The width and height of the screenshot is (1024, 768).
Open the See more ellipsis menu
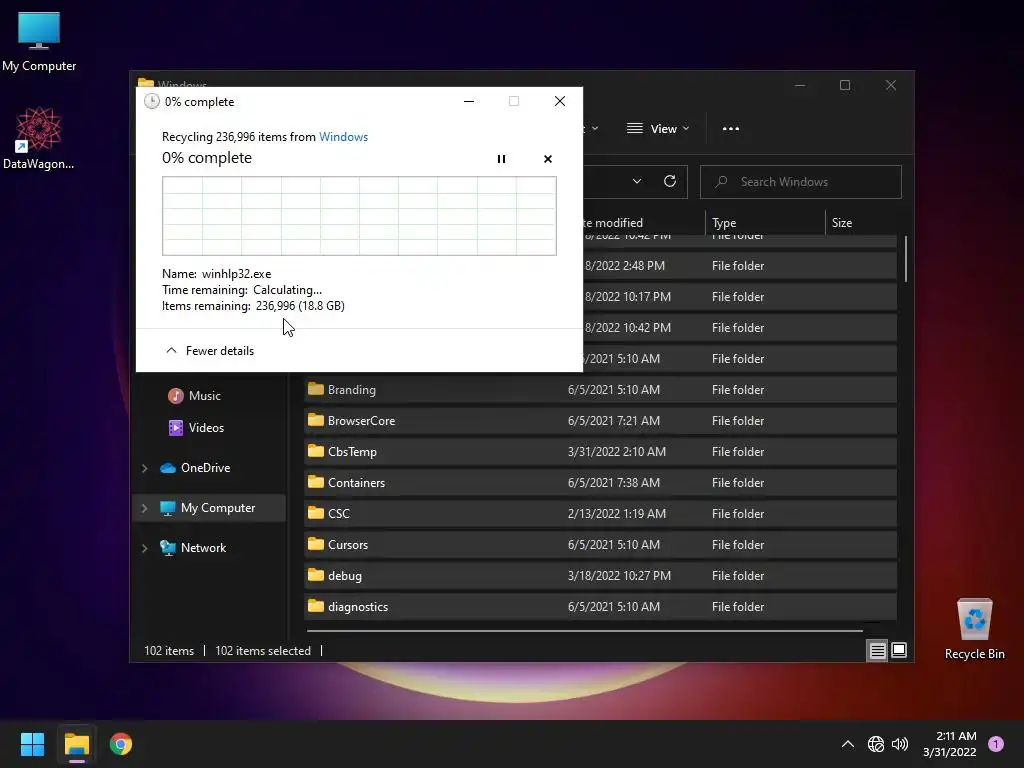click(731, 129)
